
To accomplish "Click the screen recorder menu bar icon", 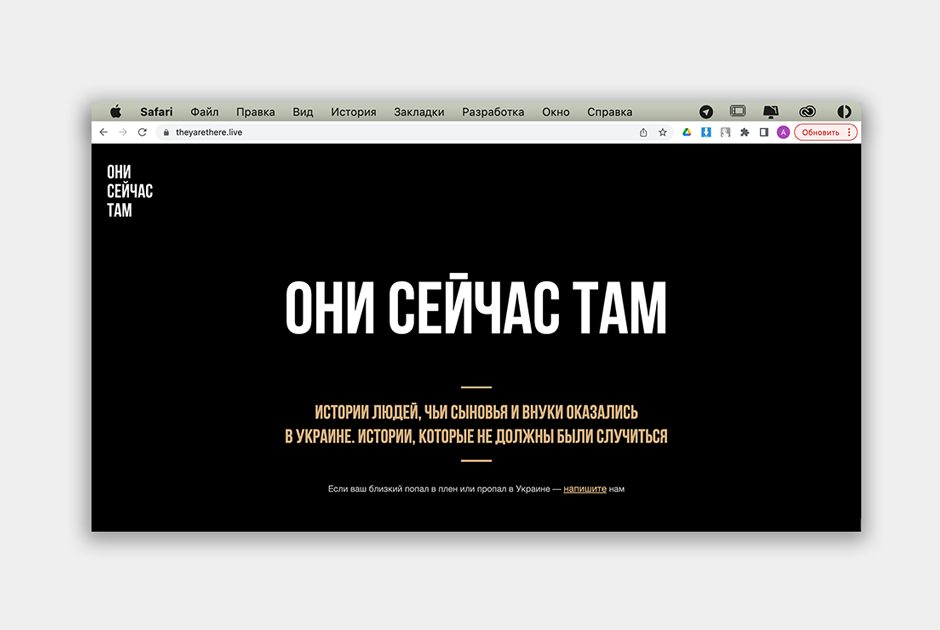I will (738, 111).
